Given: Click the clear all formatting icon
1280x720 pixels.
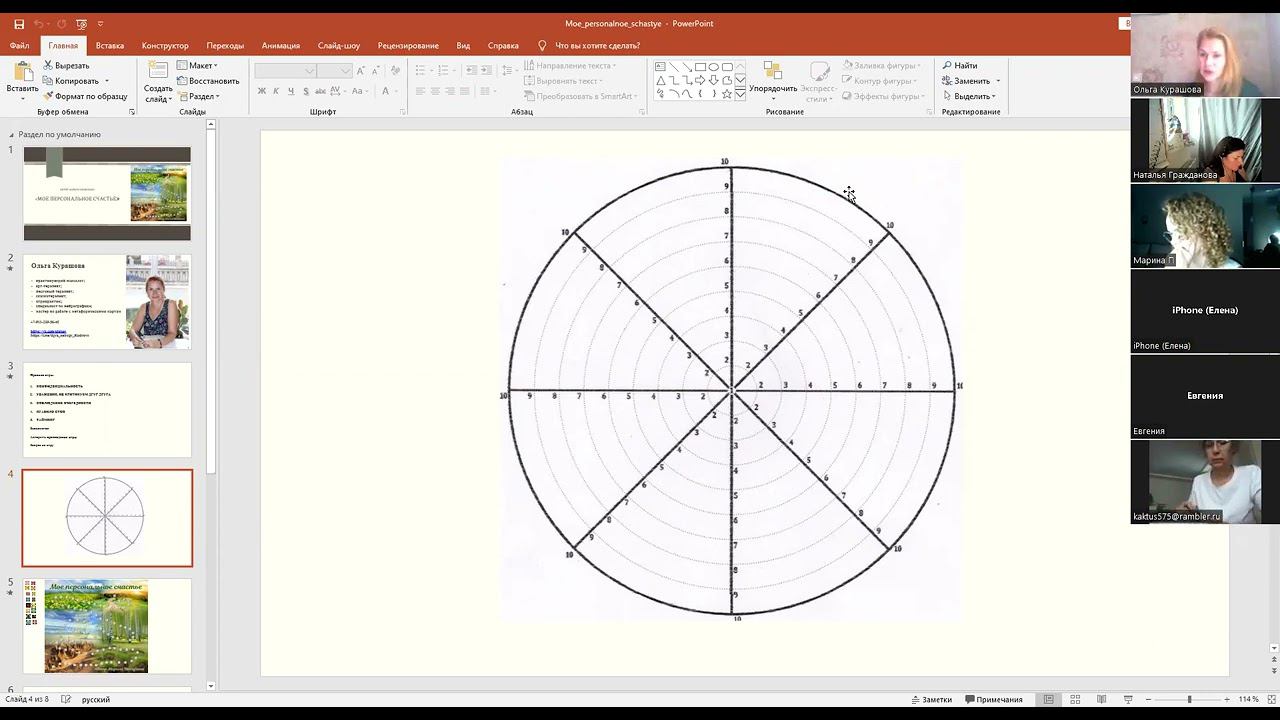Looking at the screenshot, I should [396, 70].
